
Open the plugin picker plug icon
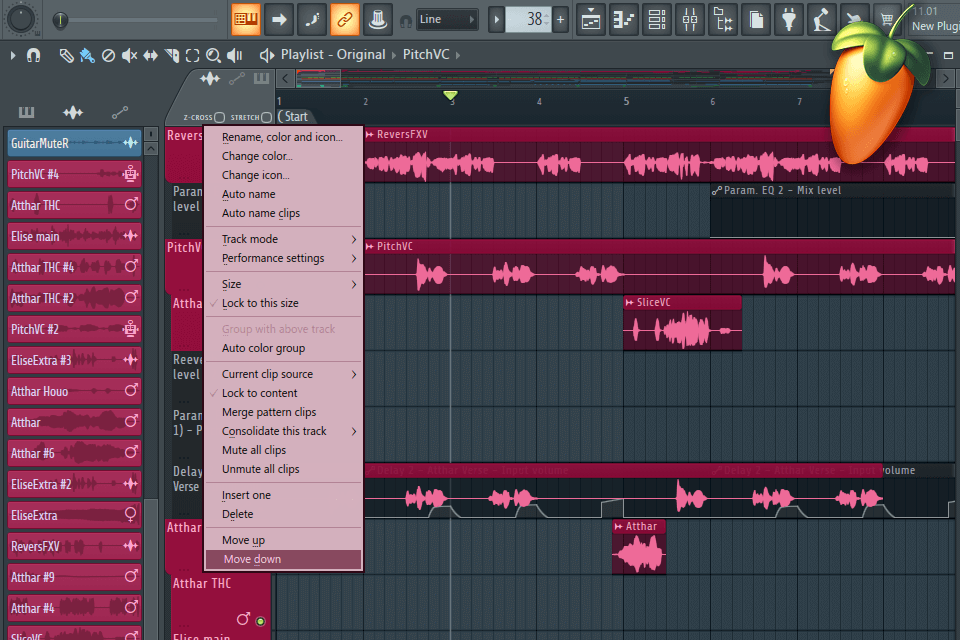coord(789,20)
